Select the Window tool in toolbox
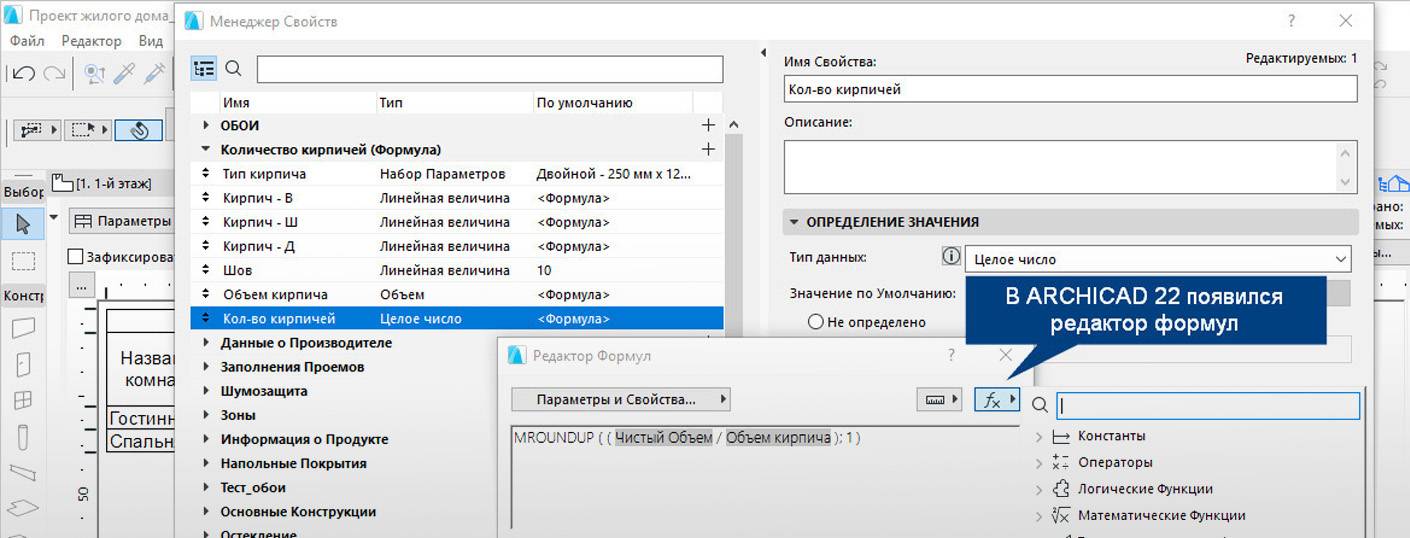This screenshot has width=1410, height=538. 22,401
